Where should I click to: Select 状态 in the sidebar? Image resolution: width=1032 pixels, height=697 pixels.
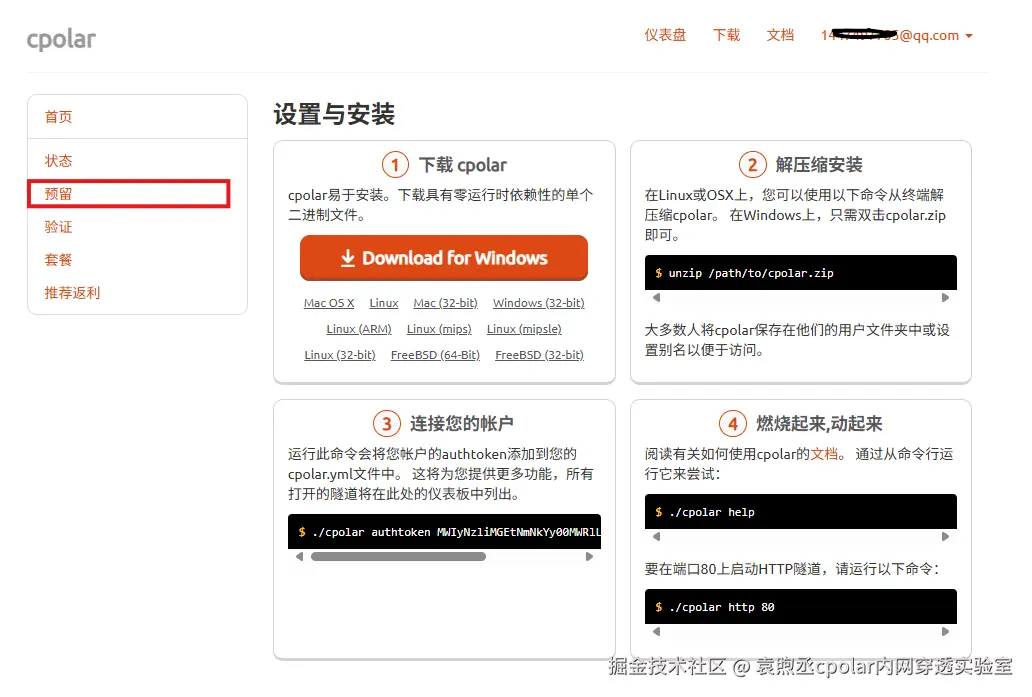(x=59, y=161)
